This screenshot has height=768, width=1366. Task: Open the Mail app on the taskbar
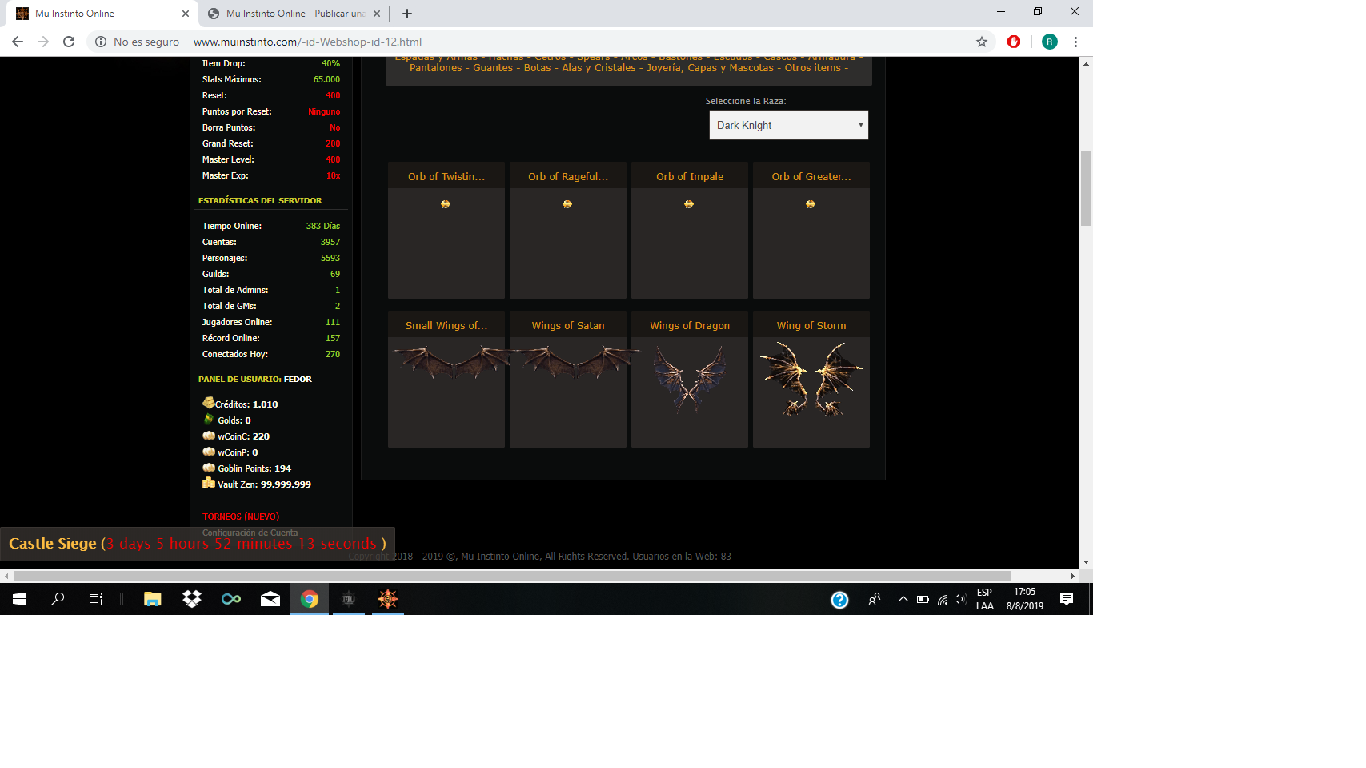(x=270, y=599)
